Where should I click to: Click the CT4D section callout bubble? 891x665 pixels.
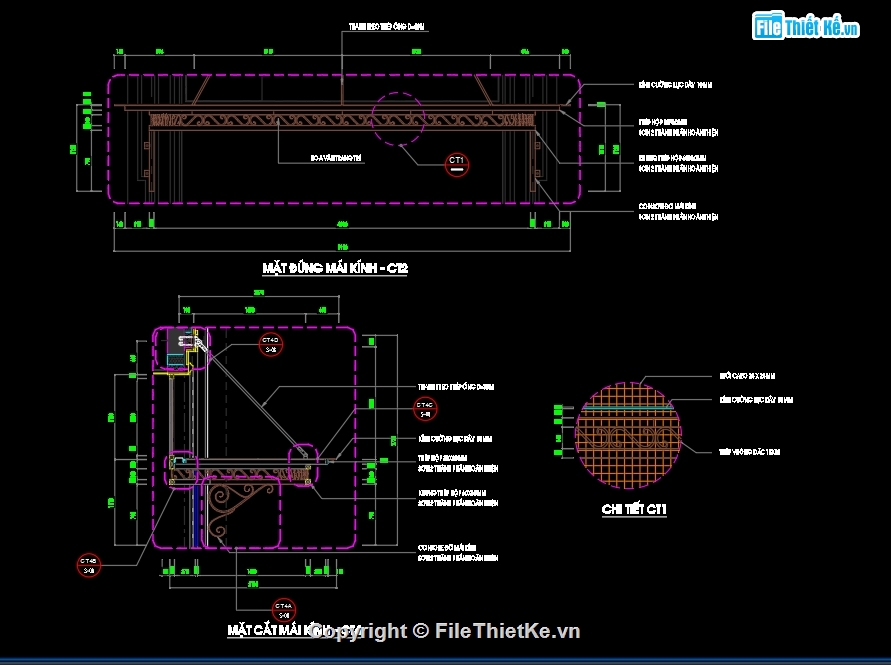[270, 345]
